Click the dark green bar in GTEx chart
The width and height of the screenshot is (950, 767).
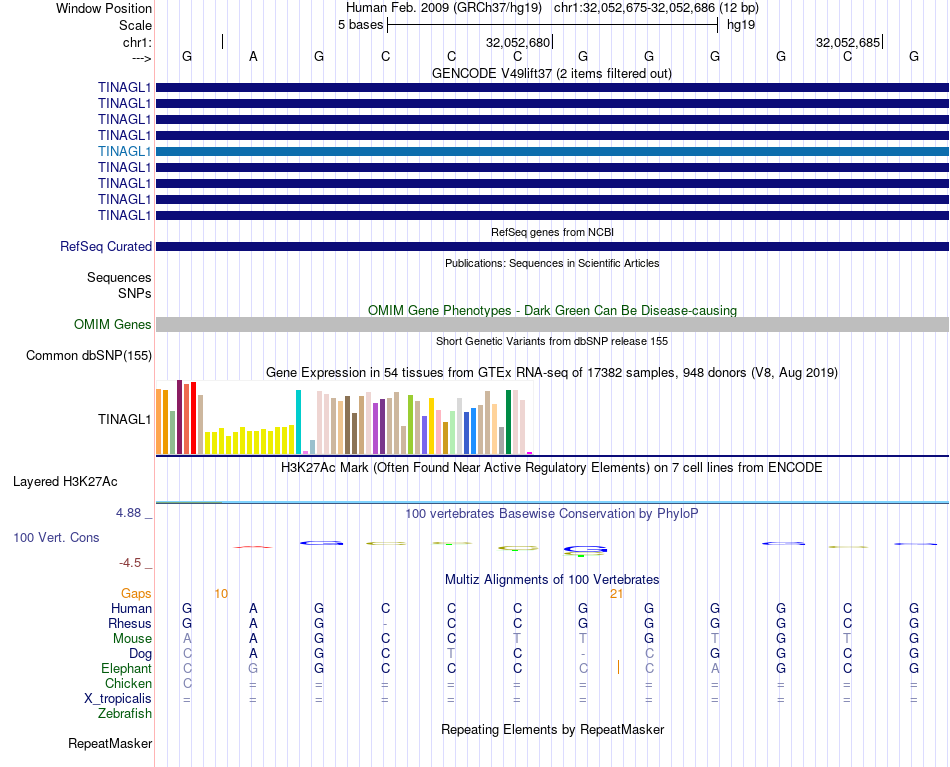(x=508, y=422)
